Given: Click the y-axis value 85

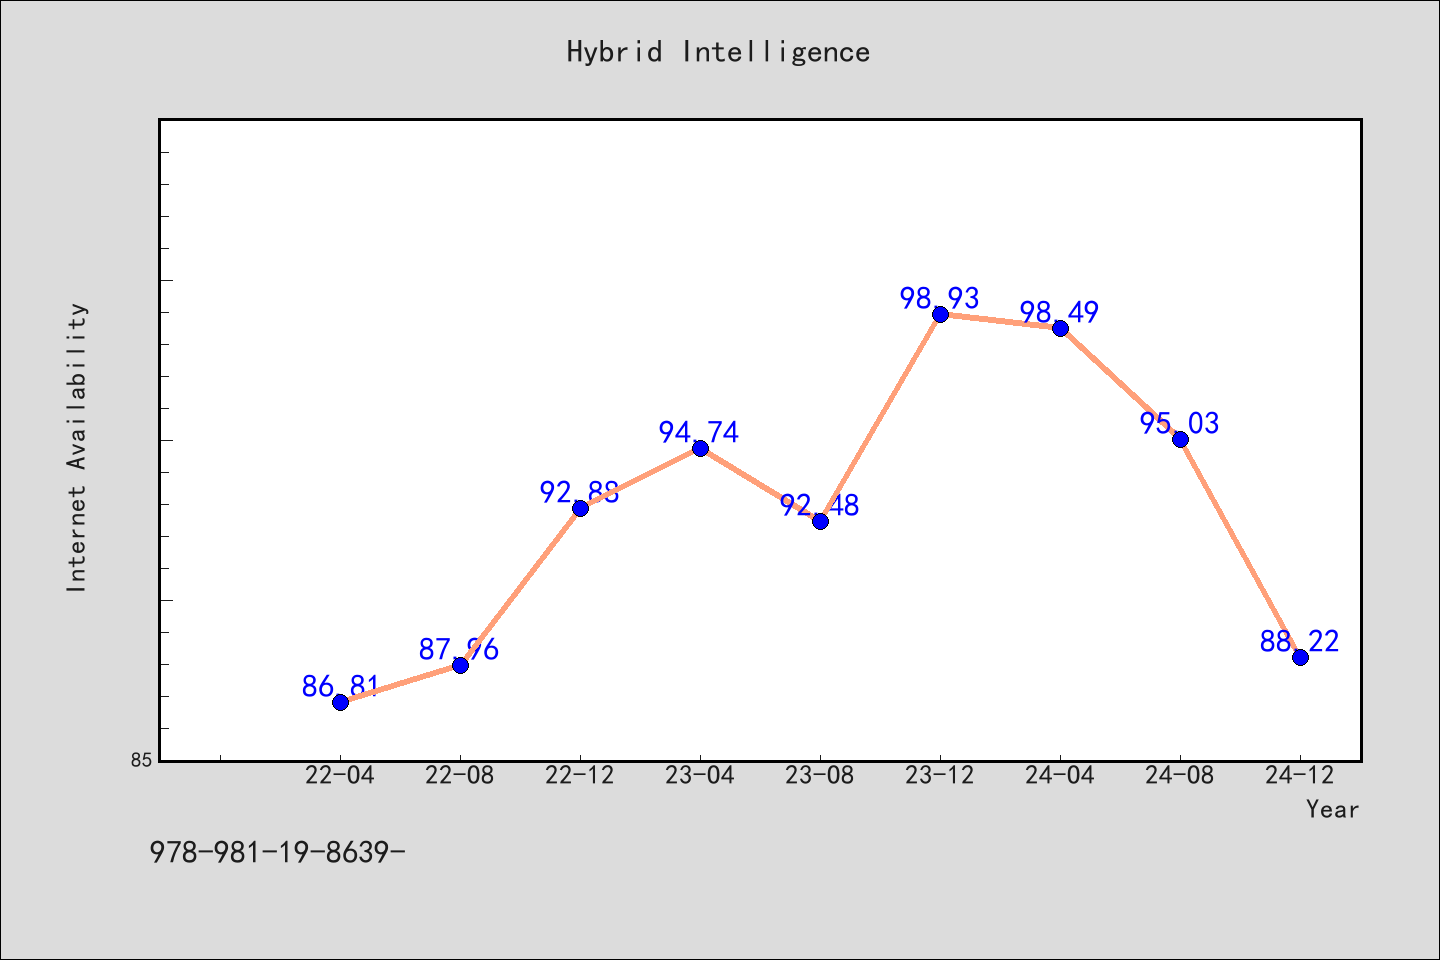Looking at the screenshot, I should click(142, 760).
